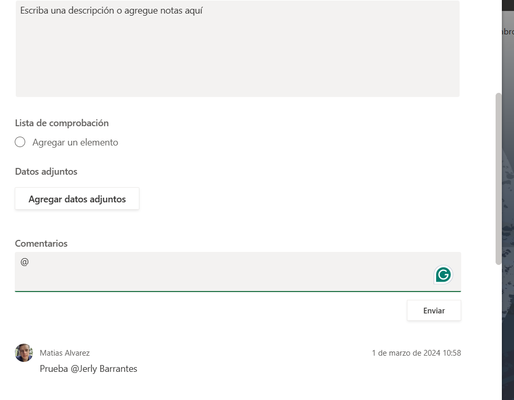Viewport: 514px width, 400px height.
Task: Click the 'Lista de comprobación' heading
Action: 62,123
